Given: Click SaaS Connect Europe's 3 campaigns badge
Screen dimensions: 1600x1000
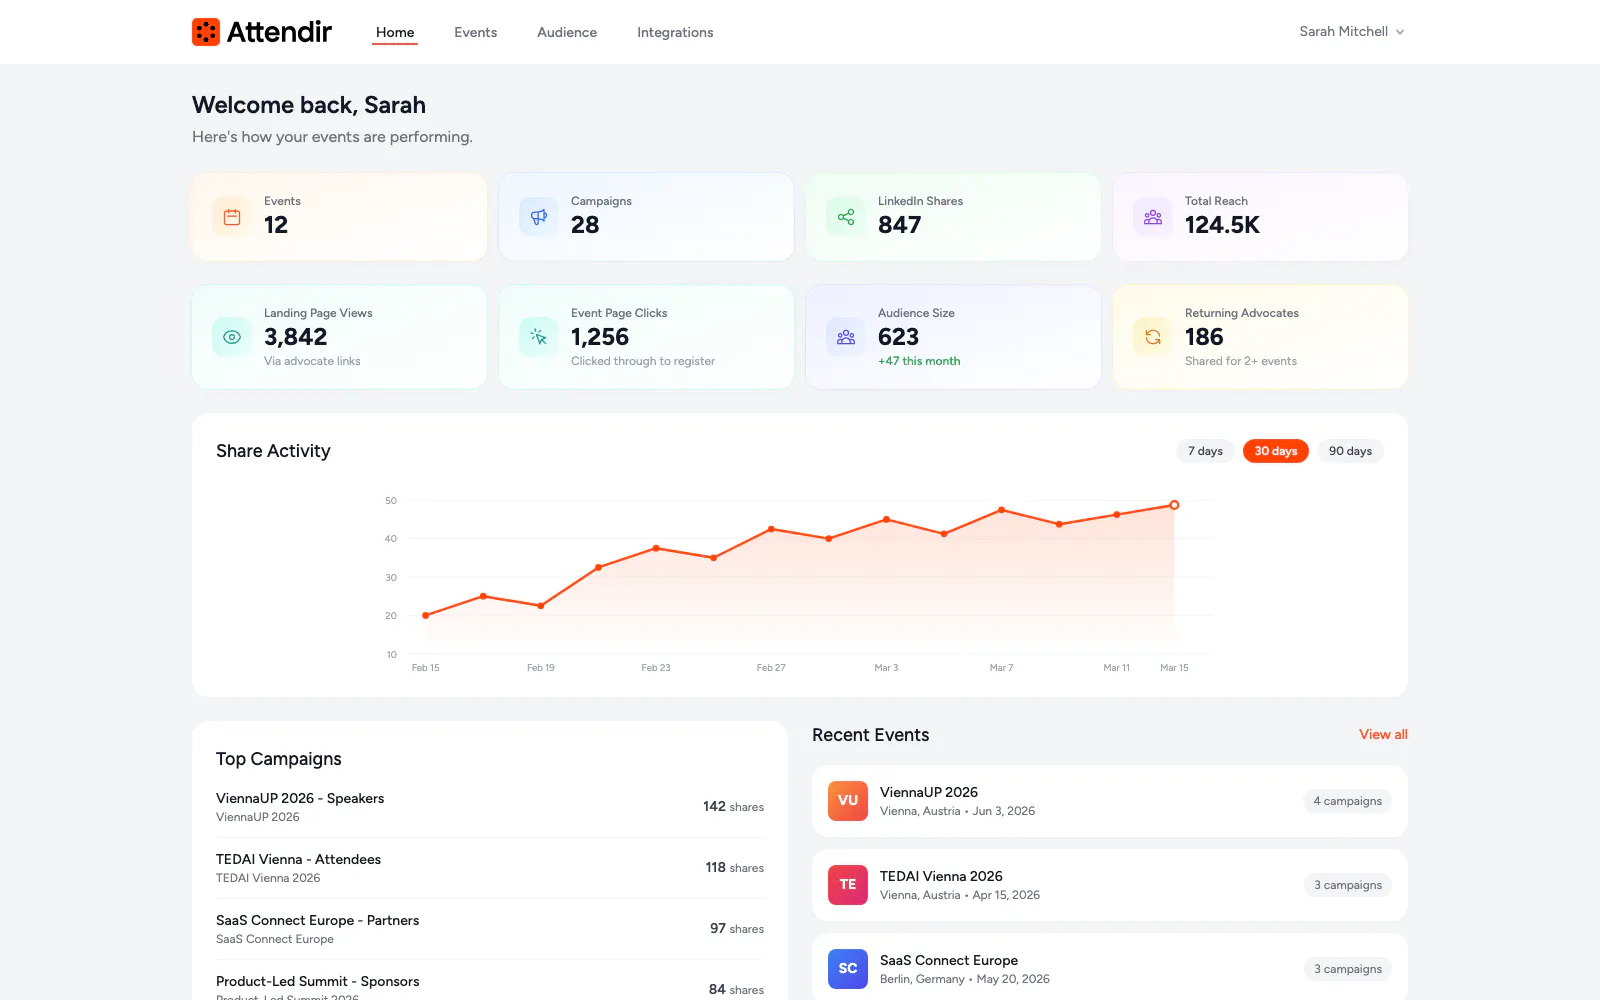Looking at the screenshot, I should tap(1347, 969).
